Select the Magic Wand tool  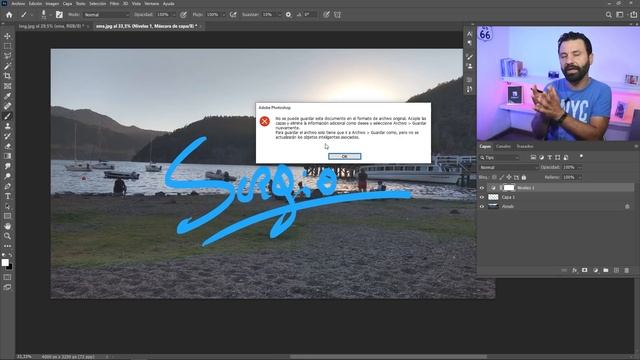point(7,66)
